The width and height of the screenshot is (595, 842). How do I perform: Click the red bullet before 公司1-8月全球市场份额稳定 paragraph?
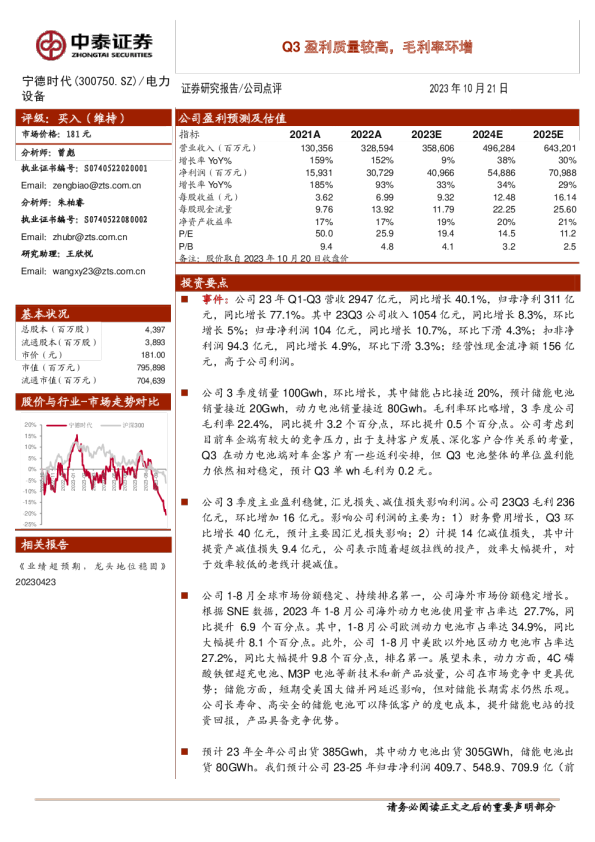[185, 596]
